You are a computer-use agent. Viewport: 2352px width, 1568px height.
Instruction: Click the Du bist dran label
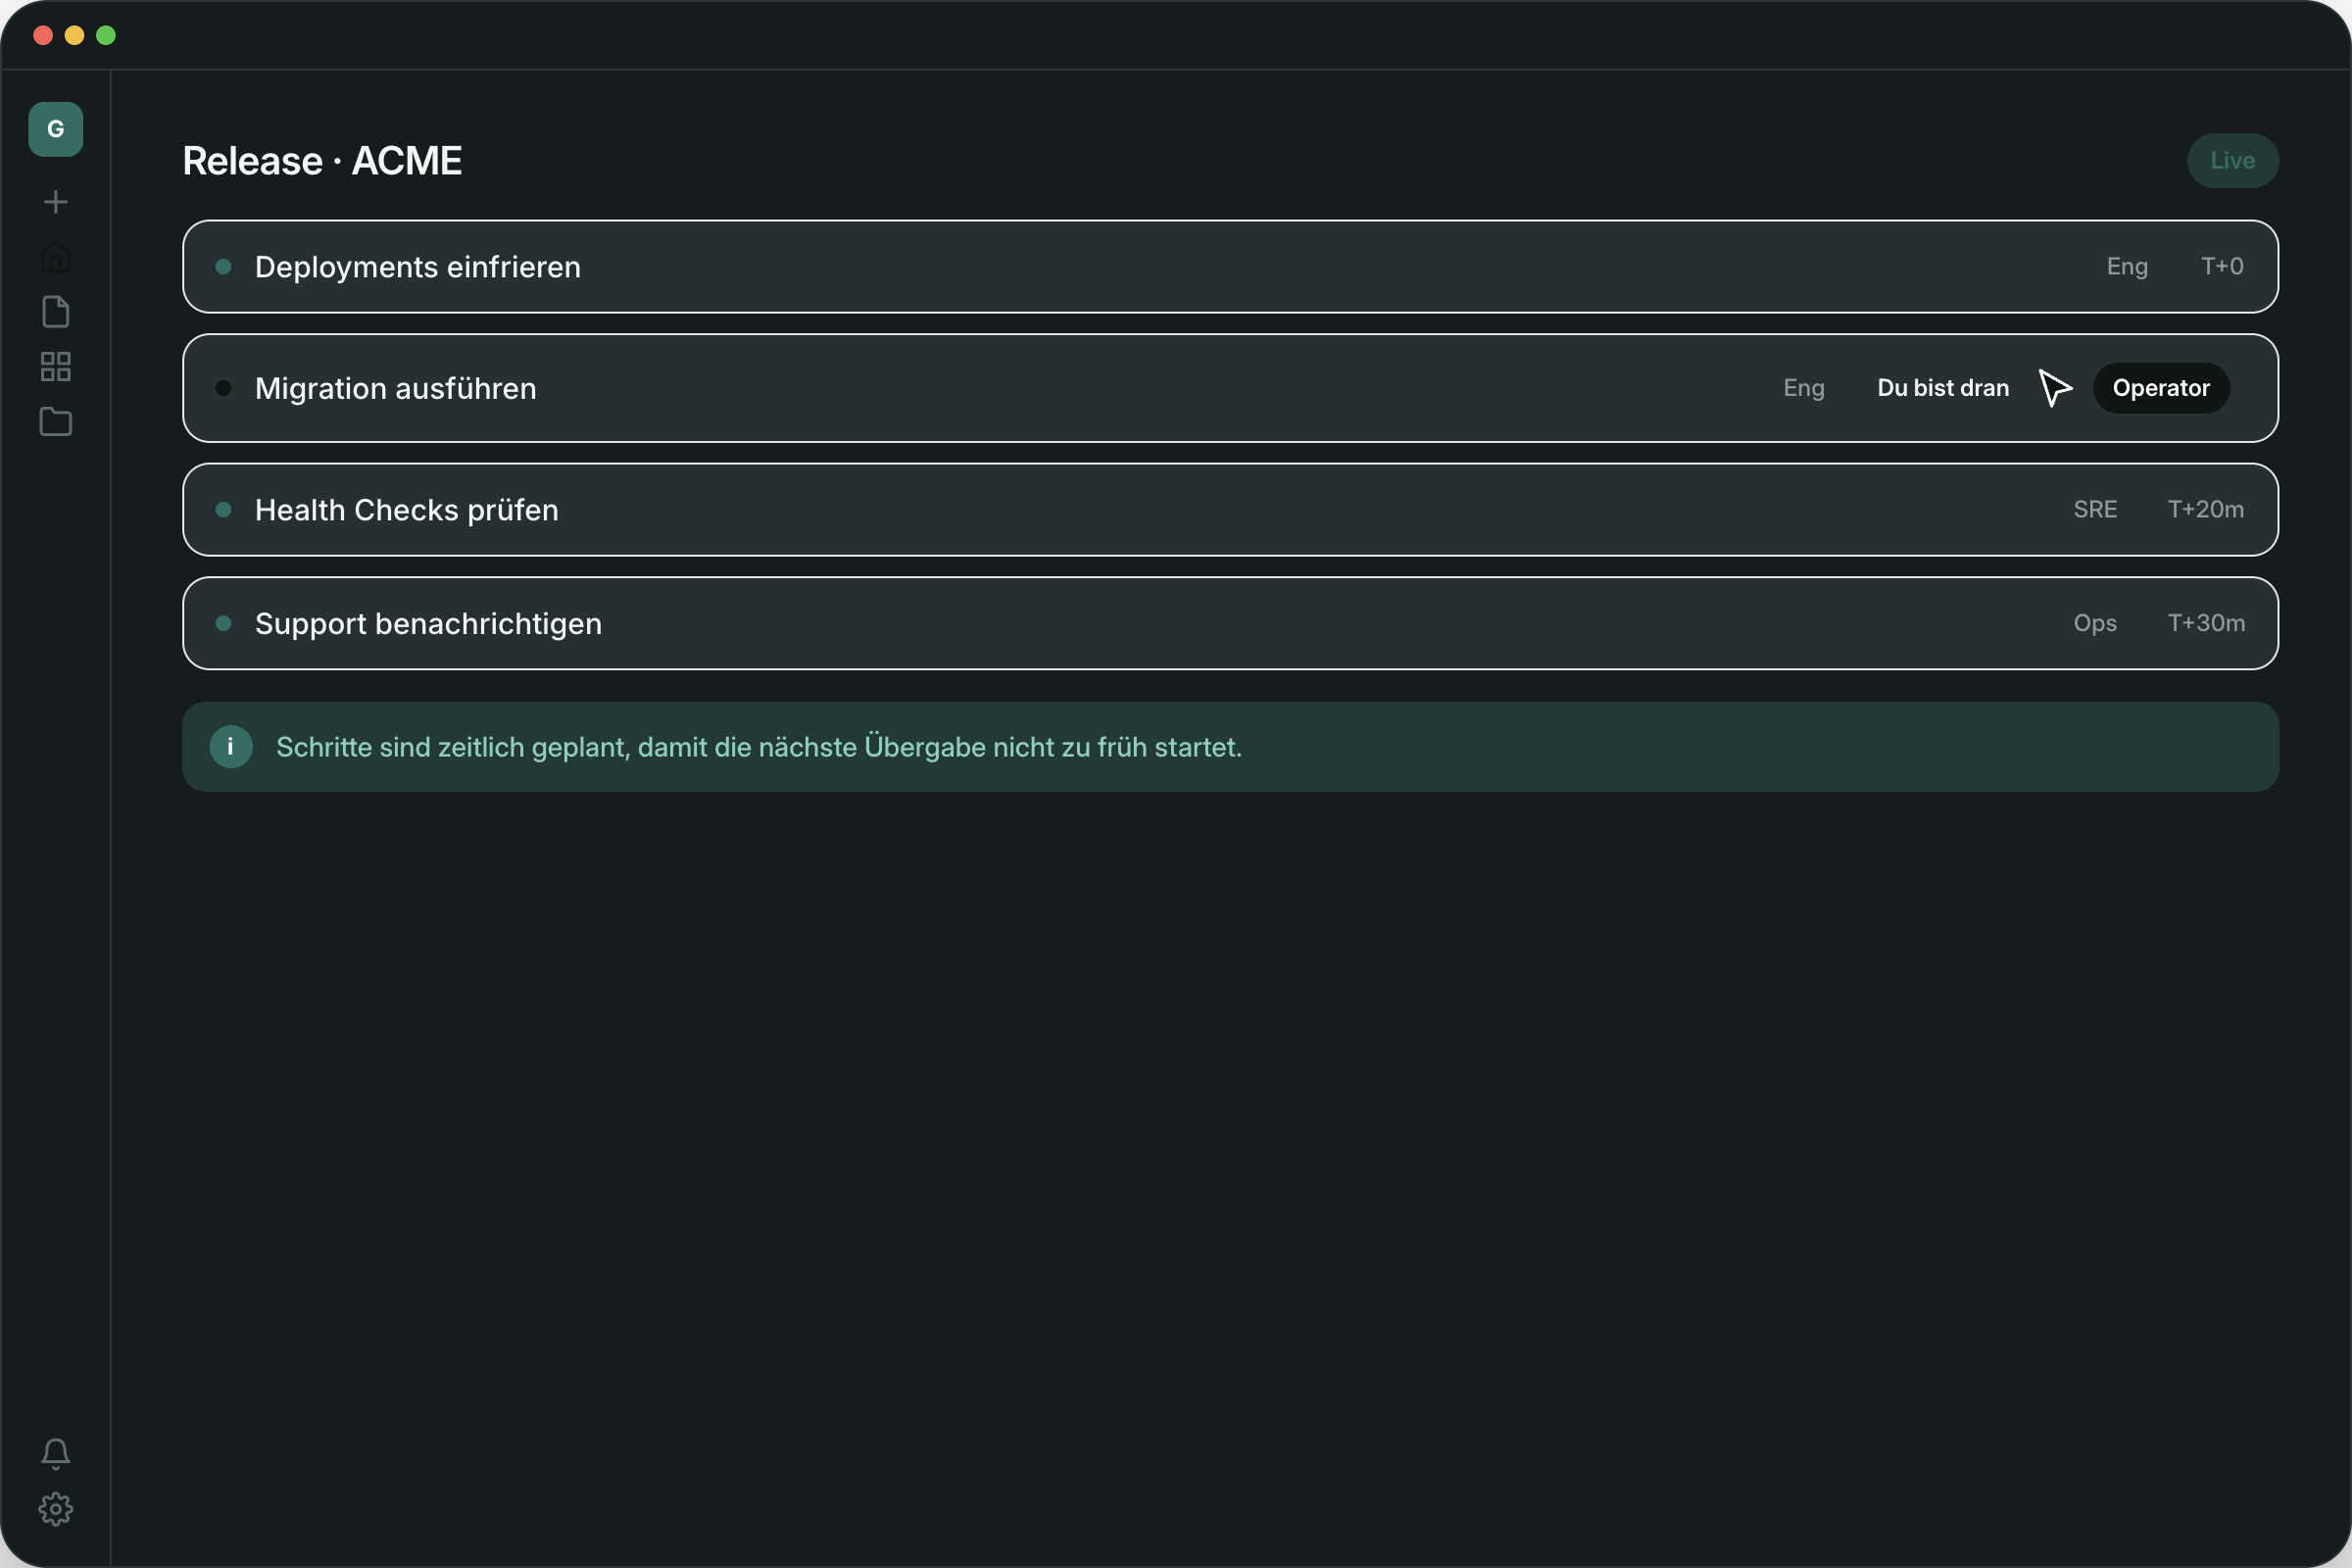(1943, 388)
